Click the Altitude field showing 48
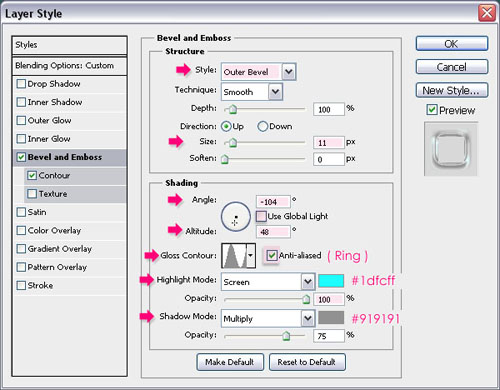 (273, 232)
